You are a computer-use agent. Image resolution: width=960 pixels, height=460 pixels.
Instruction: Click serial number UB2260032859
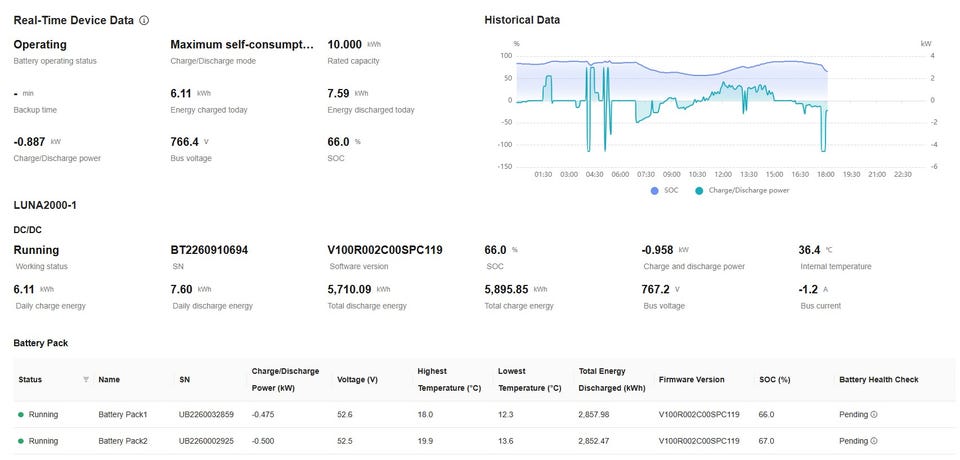click(x=206, y=414)
